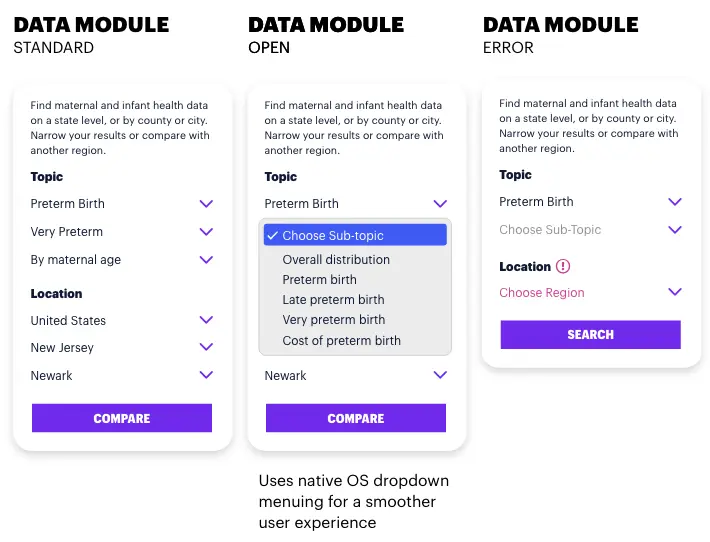Screen dimensions: 710x542
Task: Click Preterm Birth chevron in Open module
Action: 440,204
